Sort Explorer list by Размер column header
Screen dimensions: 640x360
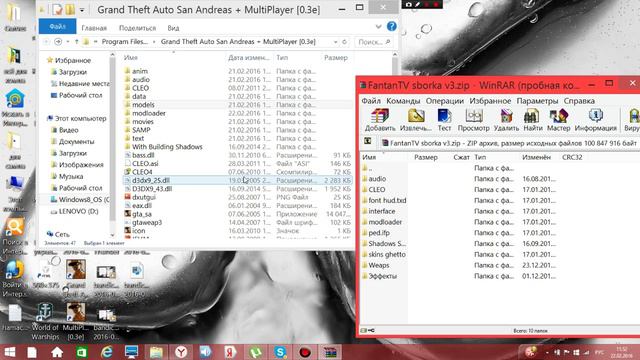(336, 58)
